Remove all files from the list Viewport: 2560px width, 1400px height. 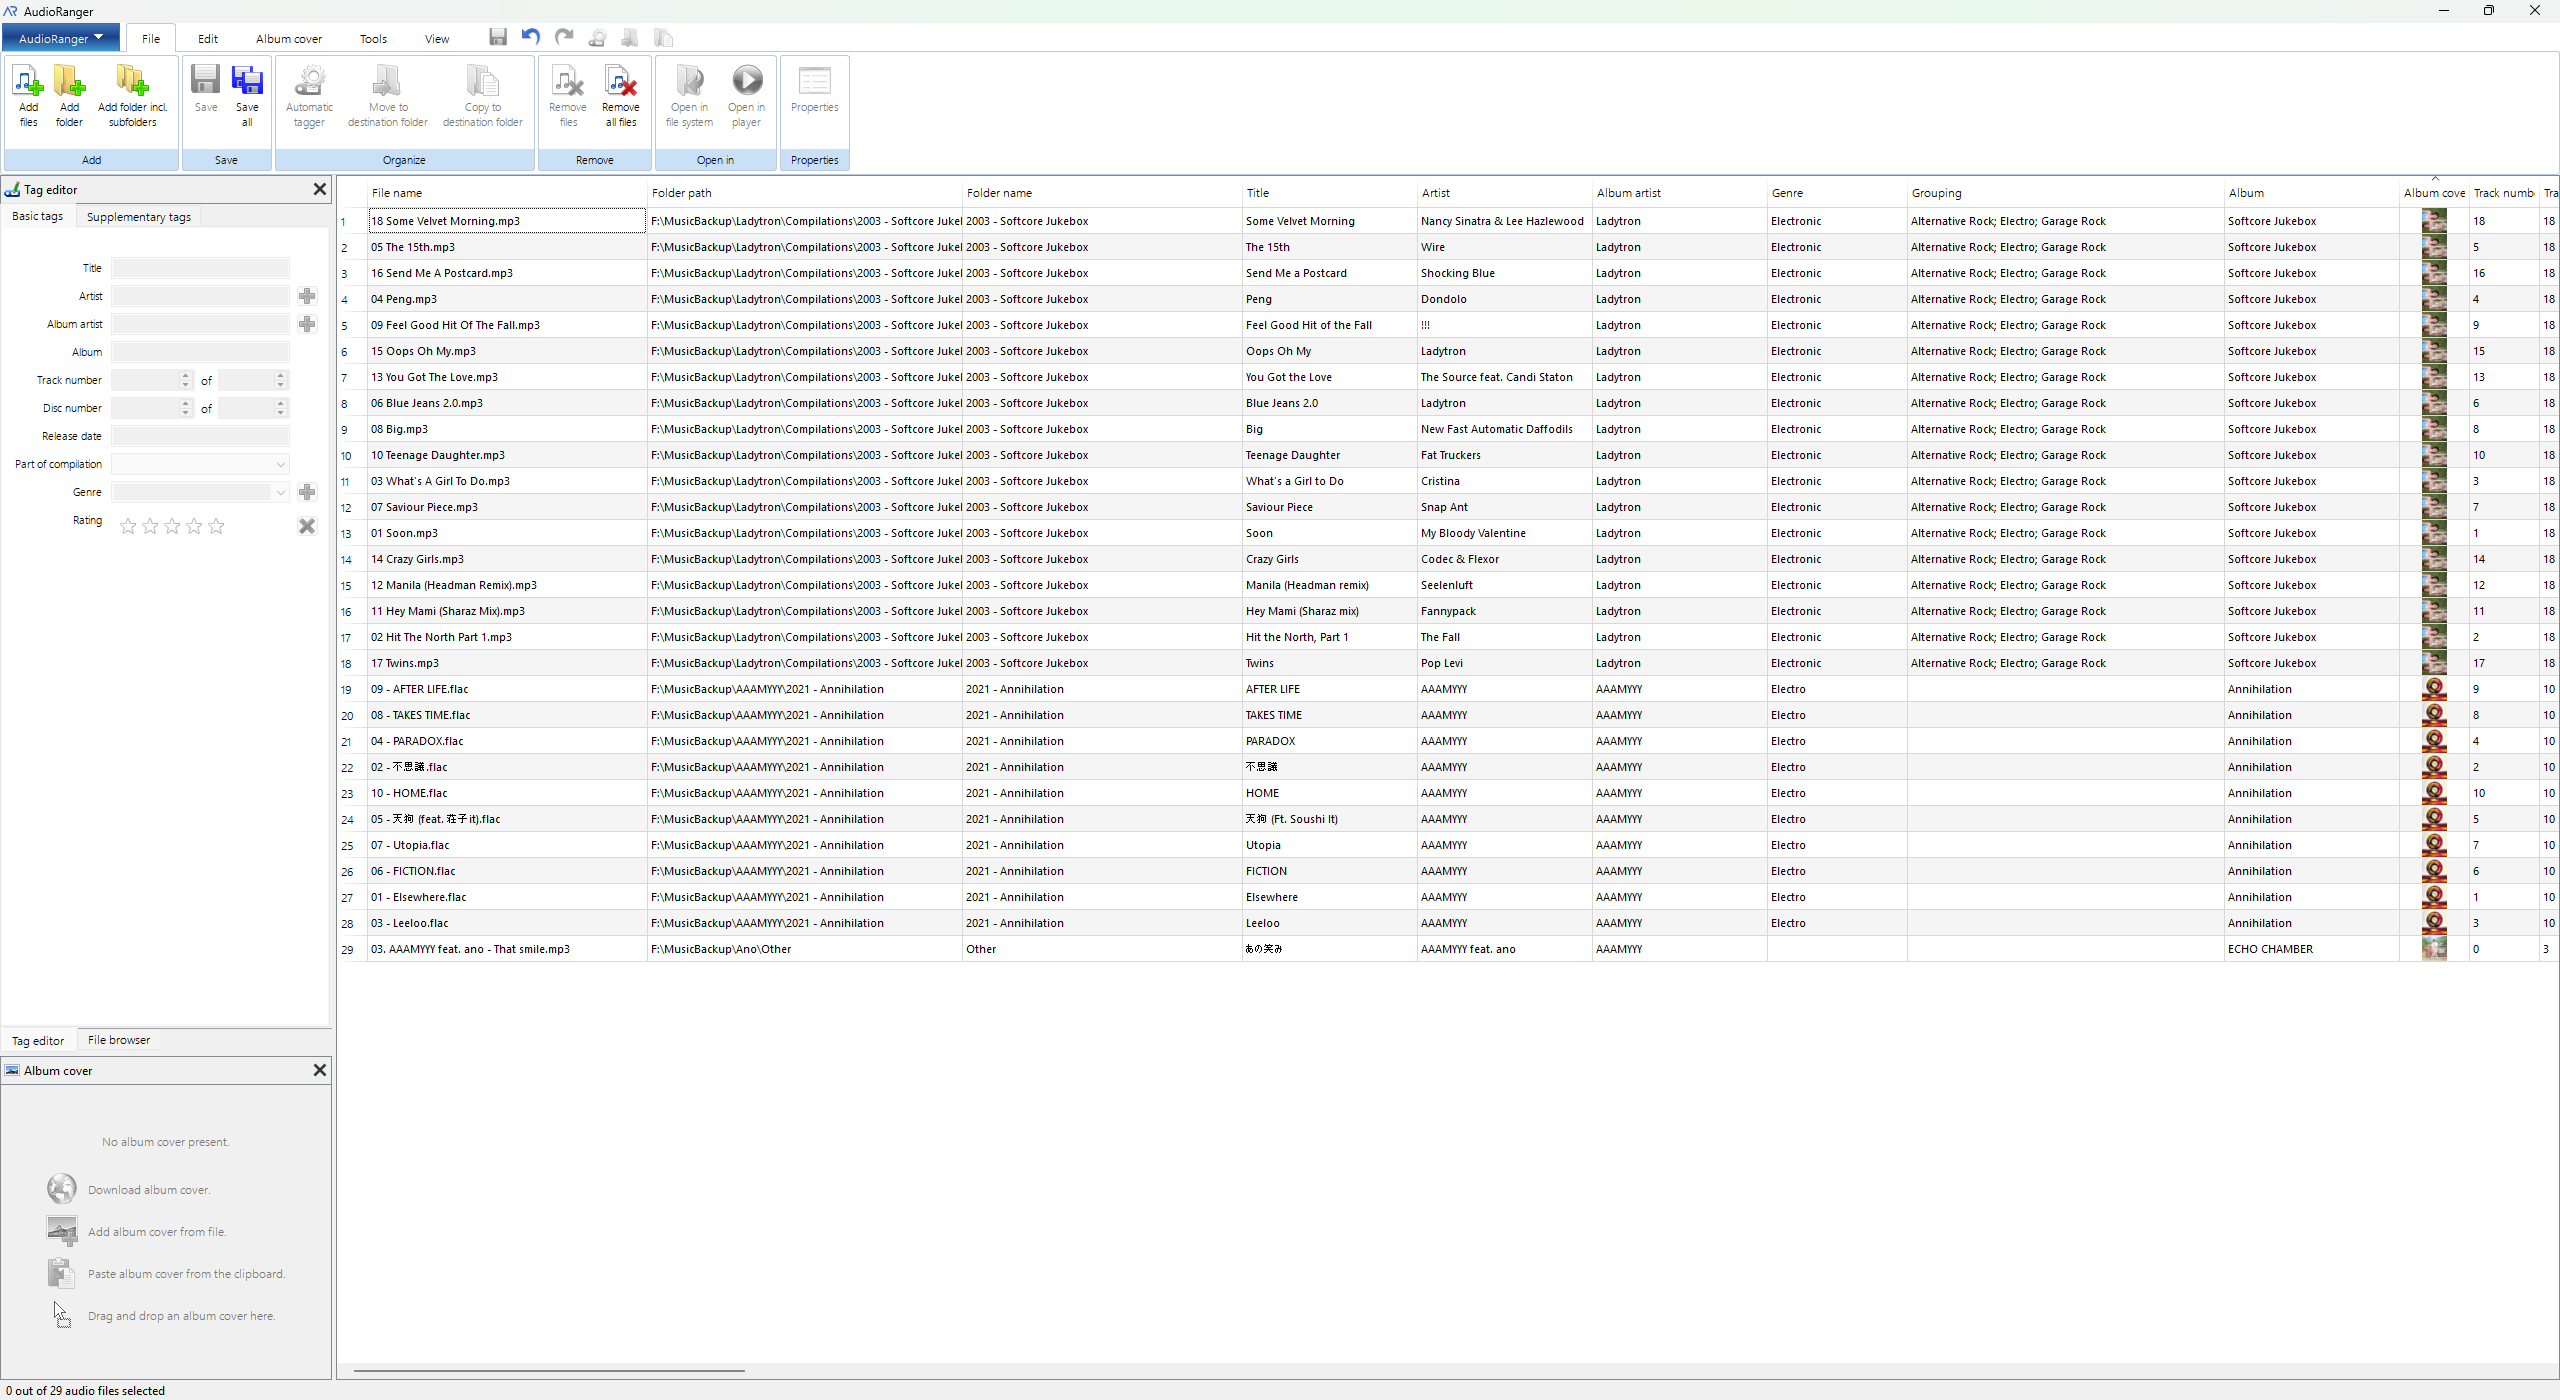[620, 96]
